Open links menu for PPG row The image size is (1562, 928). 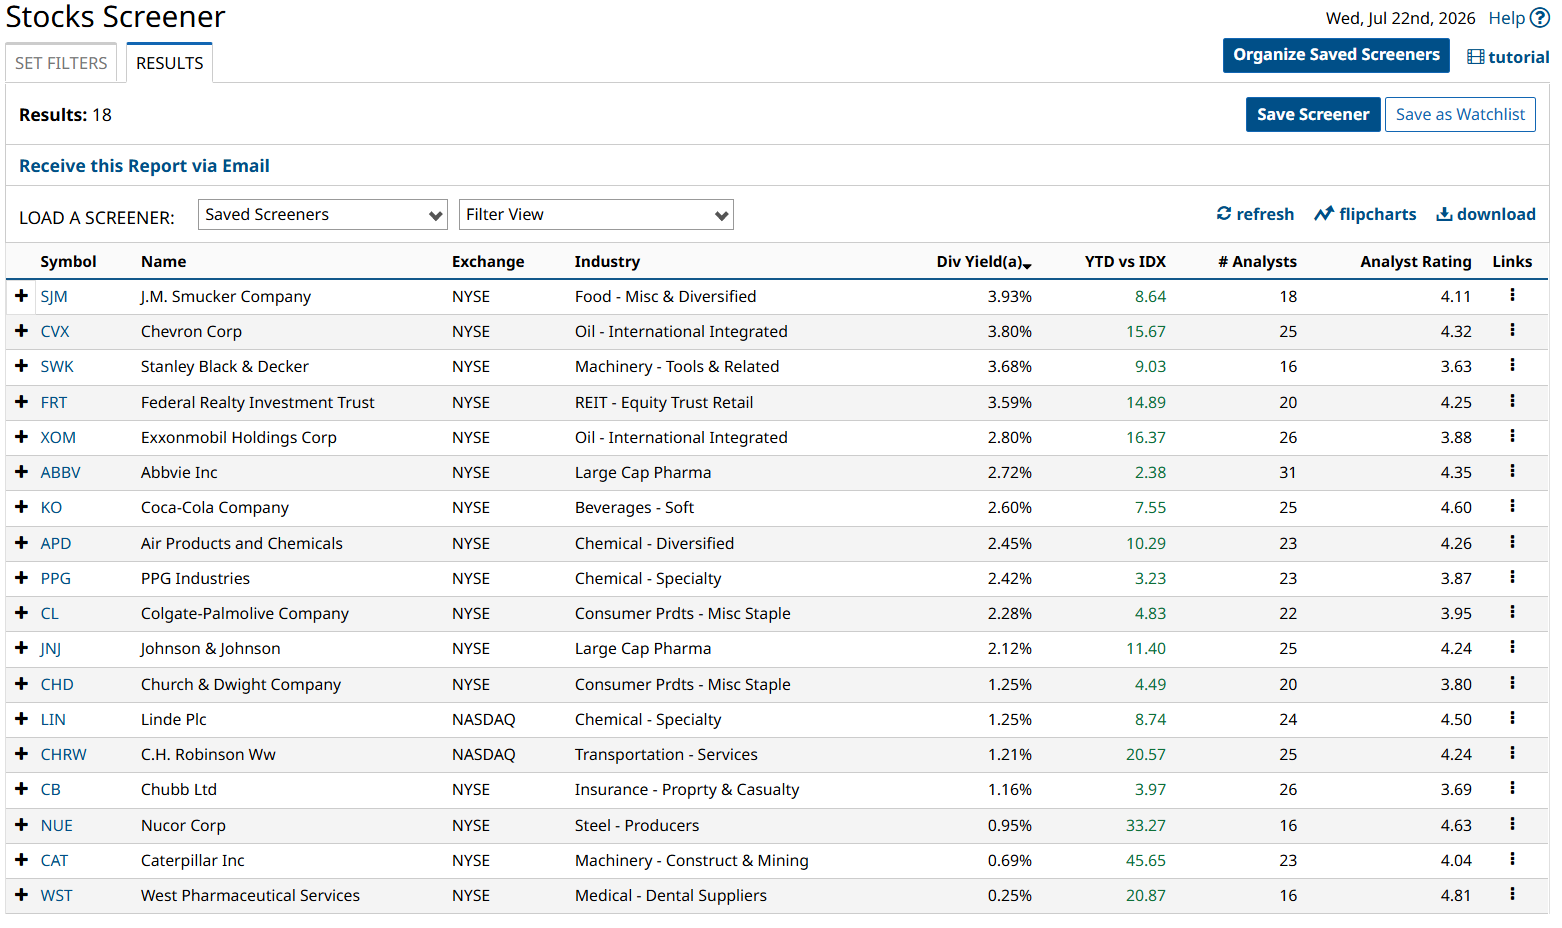1512,577
